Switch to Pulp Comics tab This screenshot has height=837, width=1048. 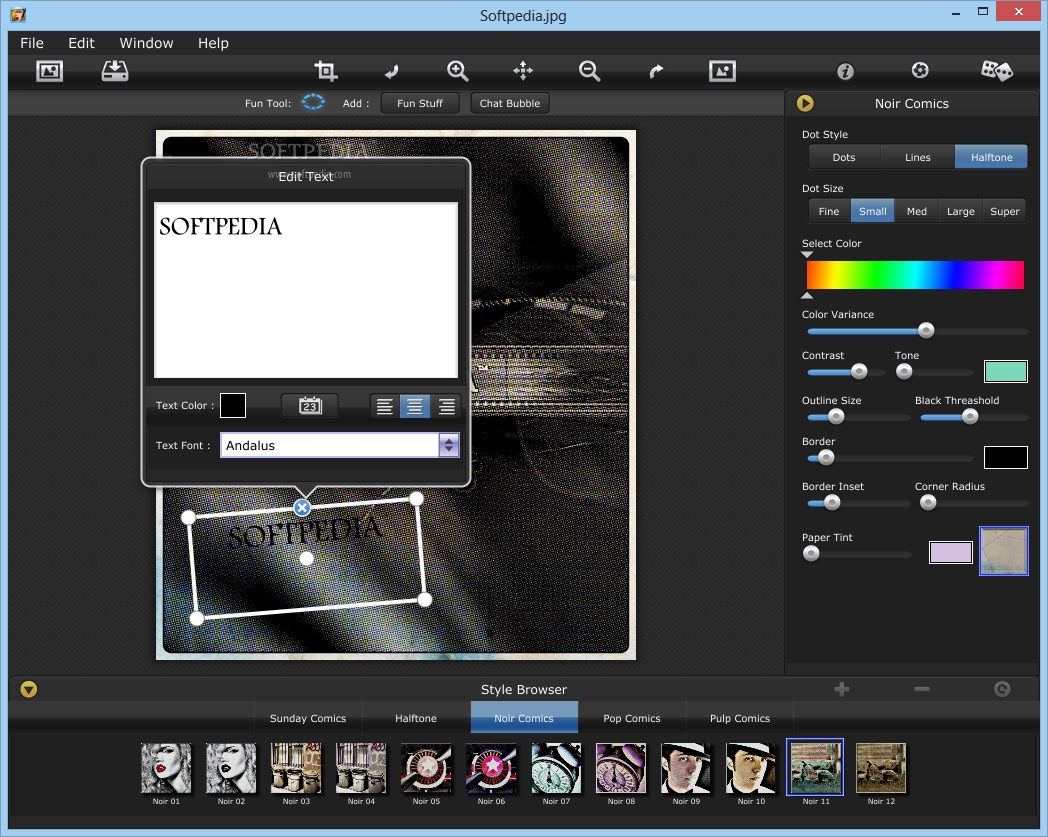(x=740, y=718)
